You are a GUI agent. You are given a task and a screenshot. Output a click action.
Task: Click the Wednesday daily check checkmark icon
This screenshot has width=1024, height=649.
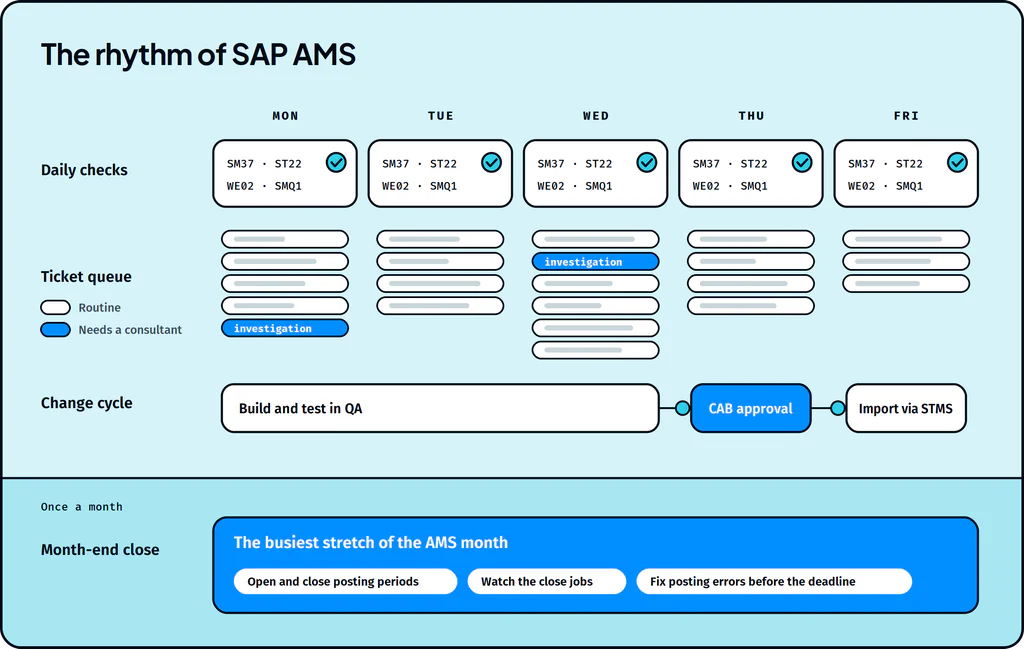[647, 162]
